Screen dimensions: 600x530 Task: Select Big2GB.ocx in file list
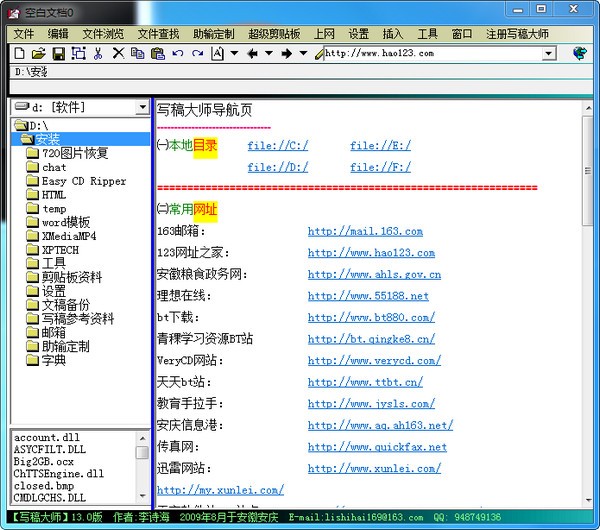44,462
